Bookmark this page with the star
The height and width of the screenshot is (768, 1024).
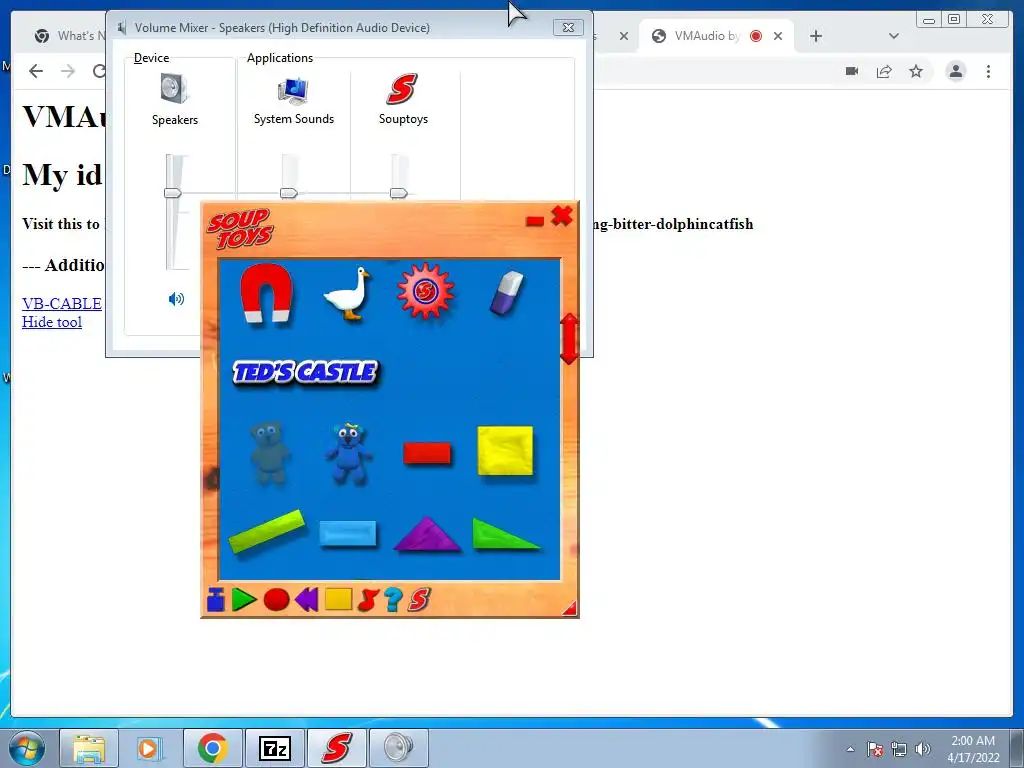(x=916, y=71)
